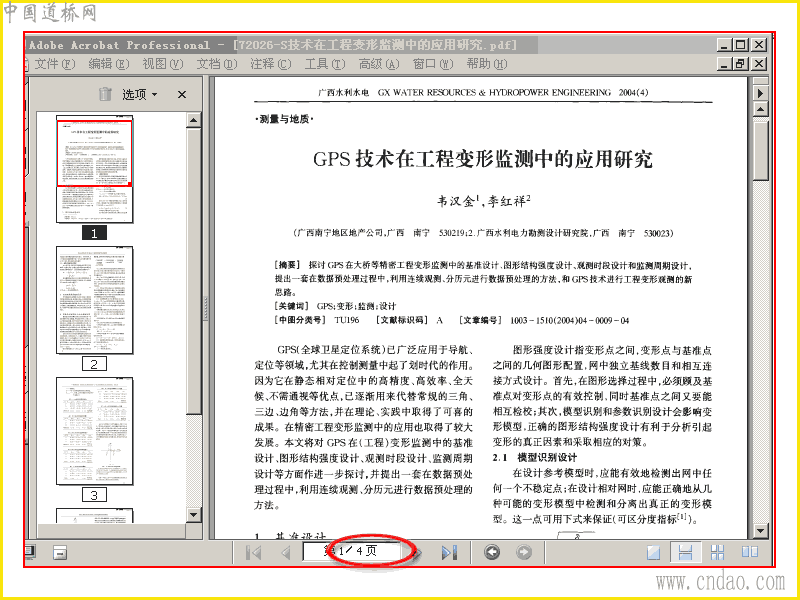Image resolution: width=800 pixels, height=600 pixels.
Task: Select facing pages layout icon
Action: click(x=749, y=552)
